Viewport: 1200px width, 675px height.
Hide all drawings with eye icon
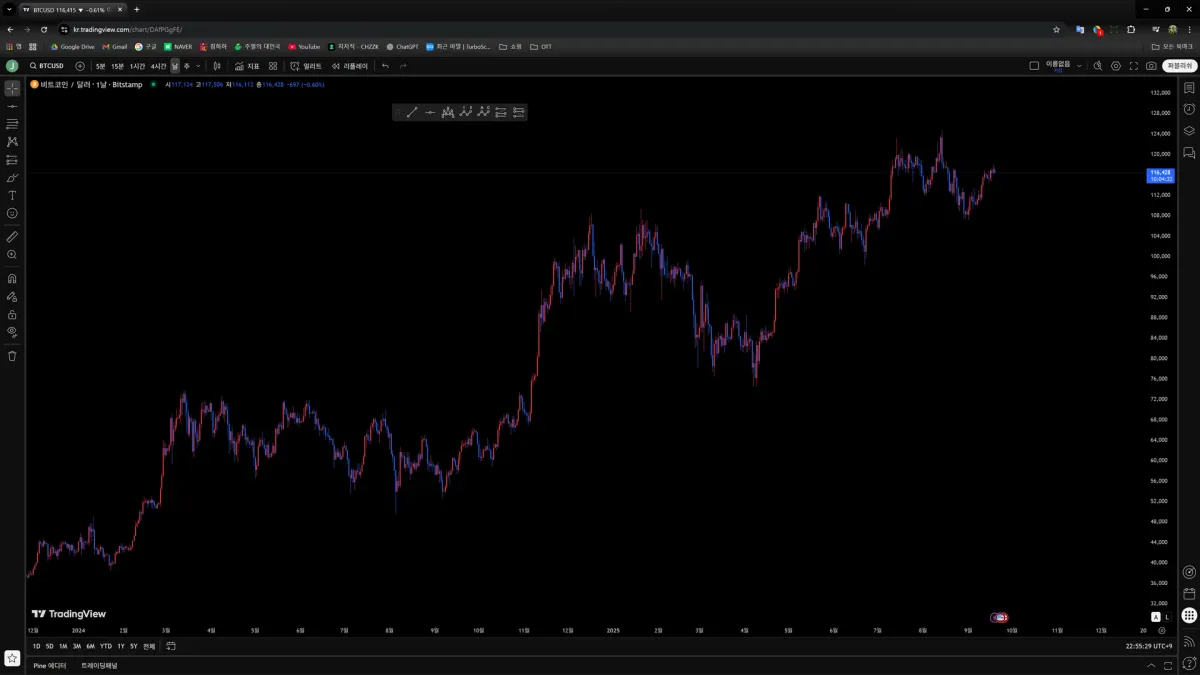pyautogui.click(x=12, y=331)
